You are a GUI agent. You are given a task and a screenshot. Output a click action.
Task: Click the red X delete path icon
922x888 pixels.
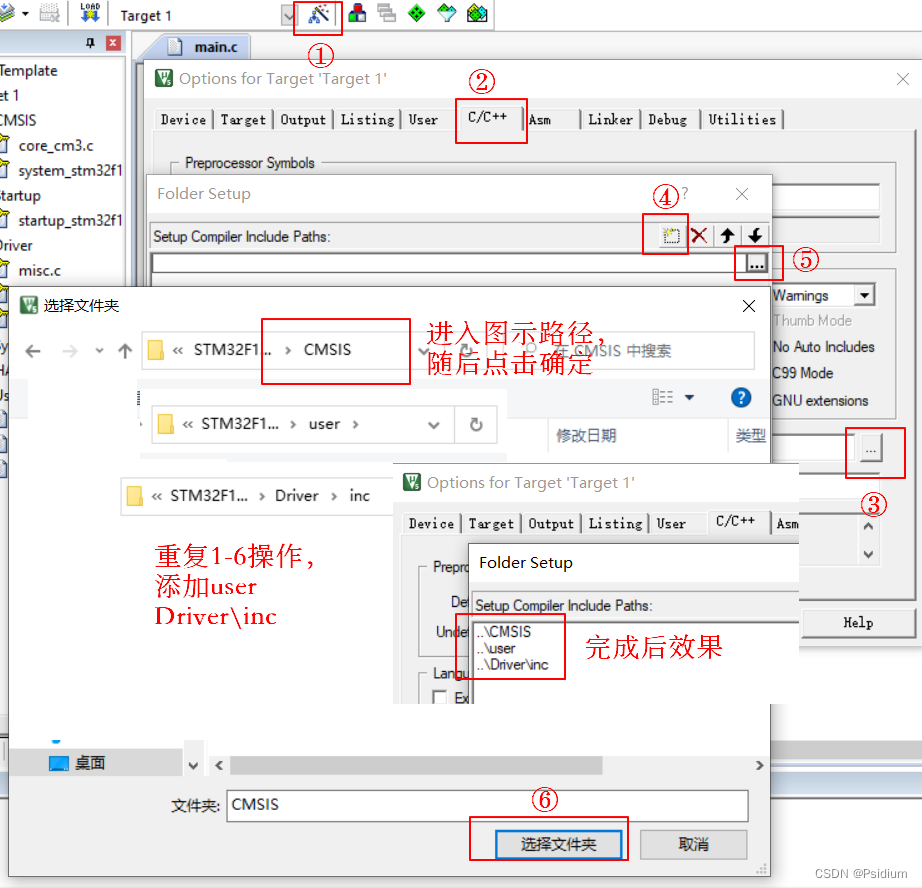click(699, 235)
